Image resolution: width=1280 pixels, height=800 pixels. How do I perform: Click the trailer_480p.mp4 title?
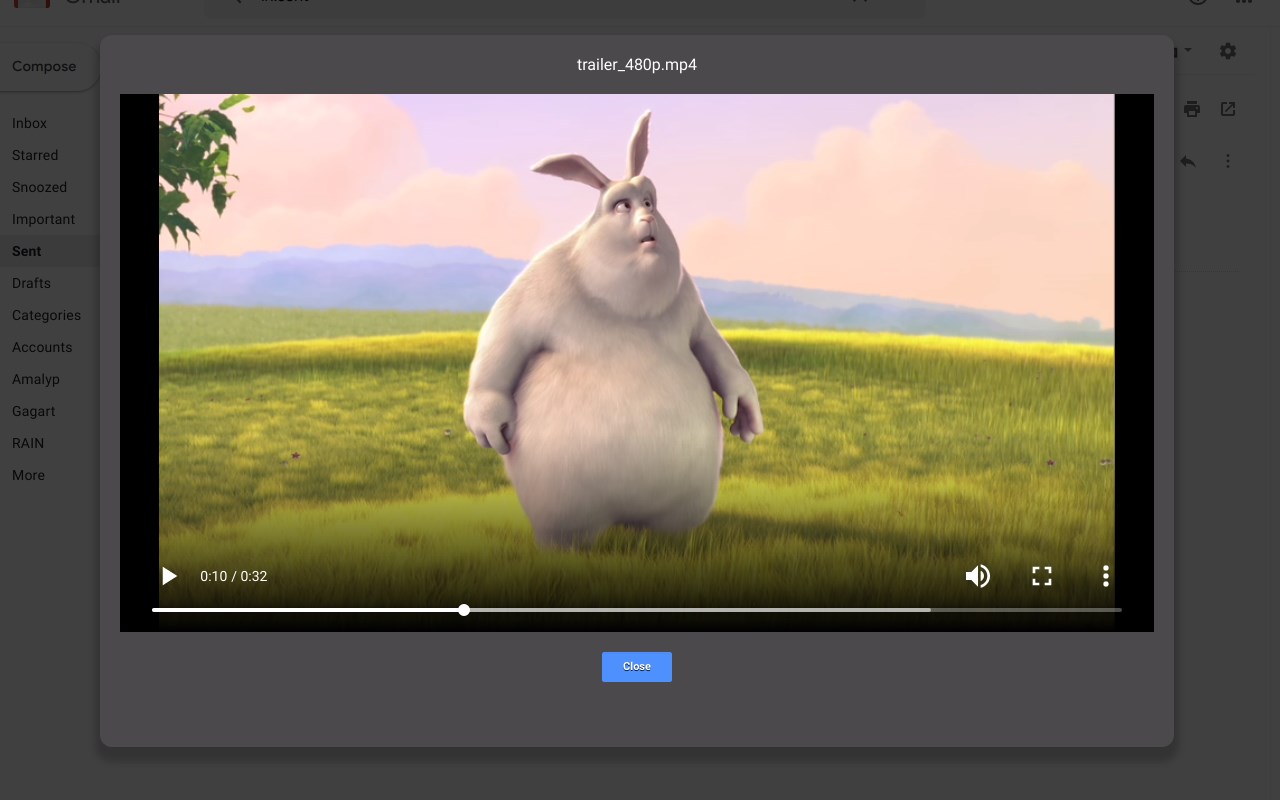(x=637, y=65)
